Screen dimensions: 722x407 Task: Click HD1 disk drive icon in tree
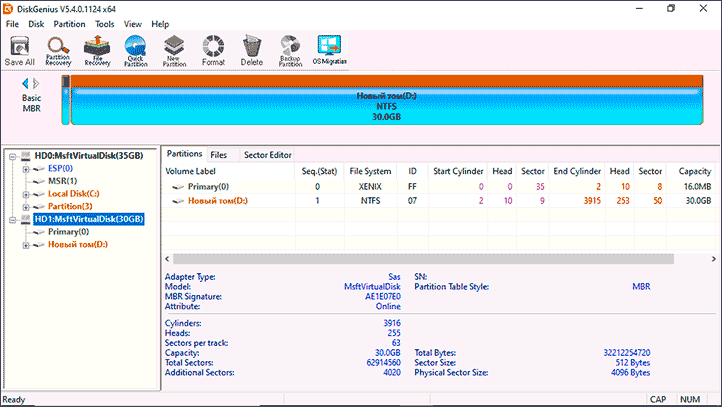(x=26, y=219)
